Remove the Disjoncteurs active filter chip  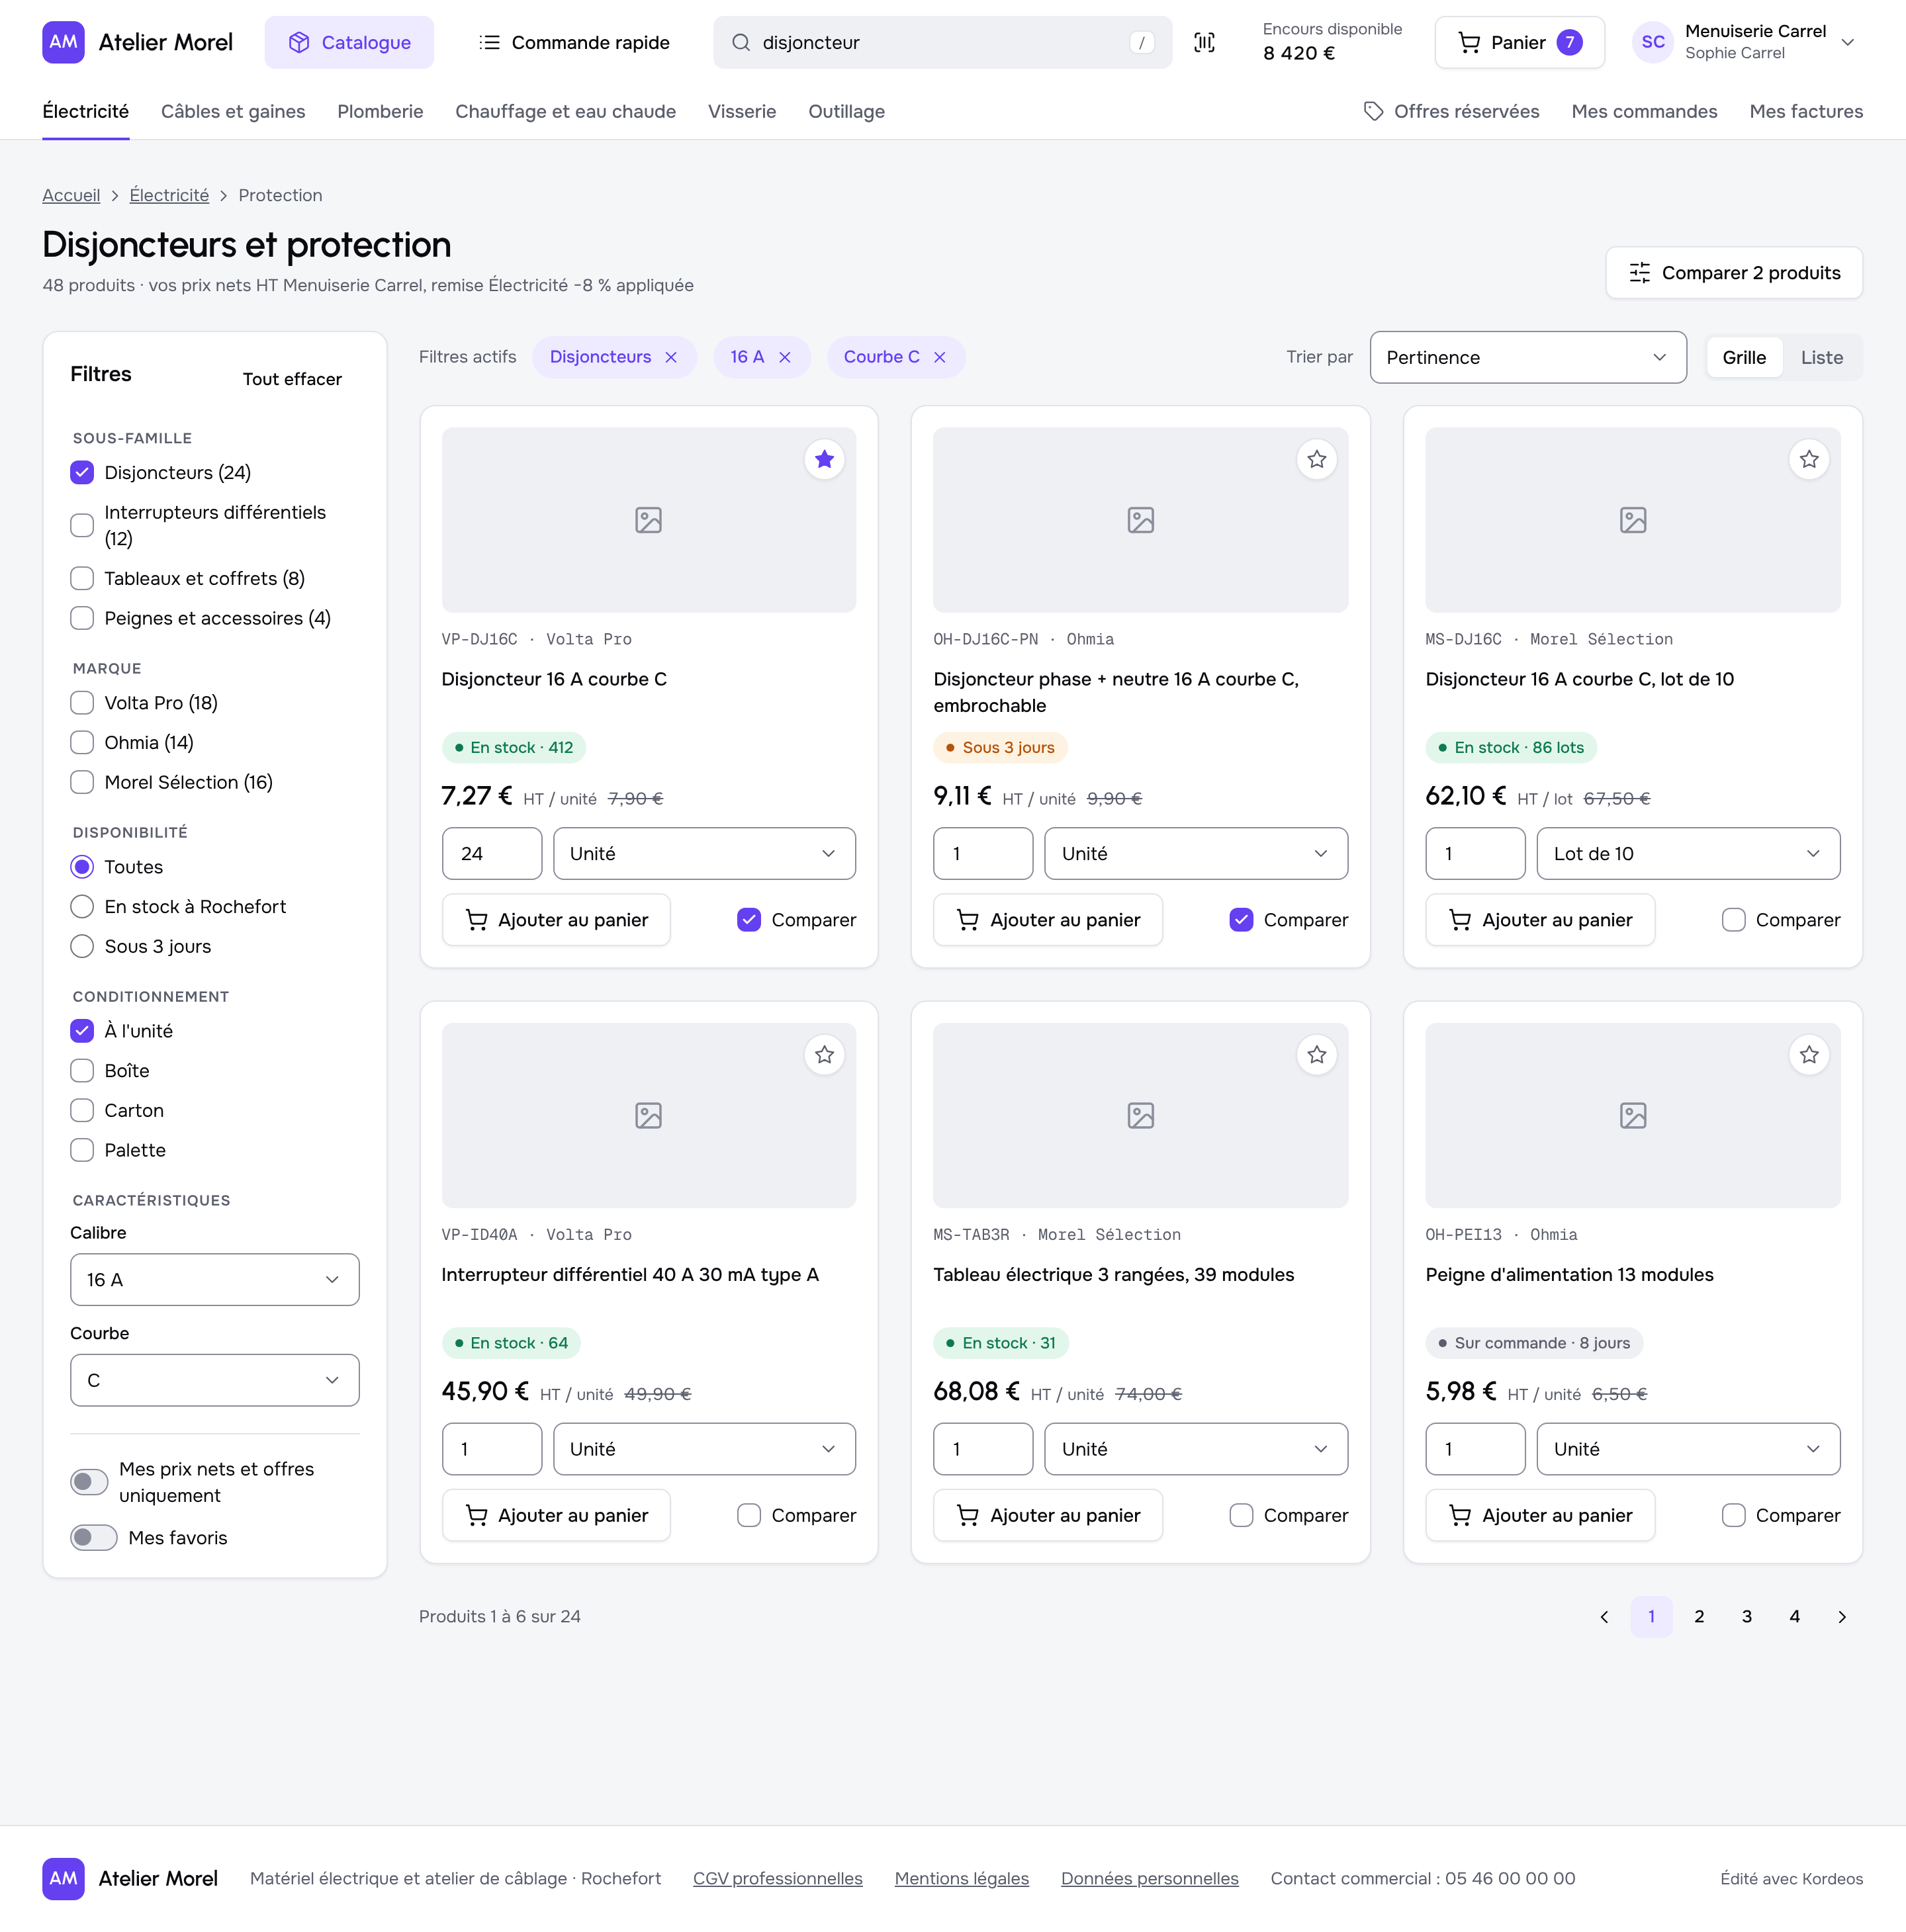(671, 357)
